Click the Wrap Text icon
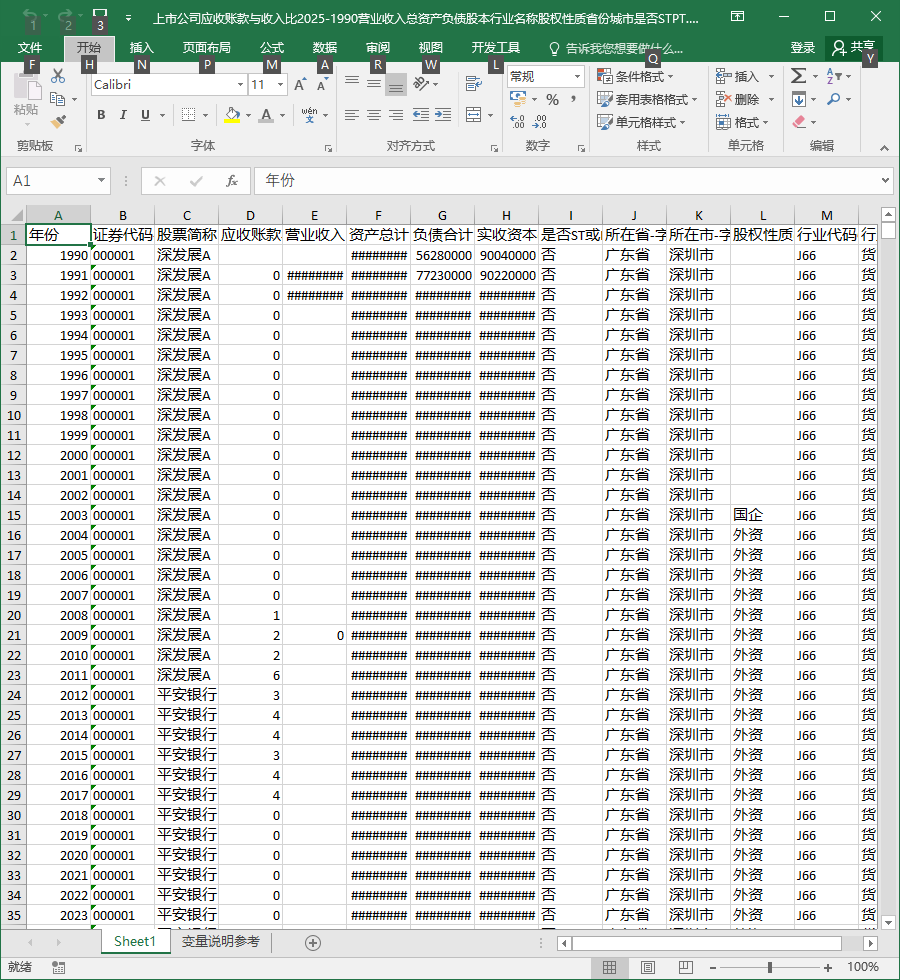The height and width of the screenshot is (980, 900). [474, 83]
